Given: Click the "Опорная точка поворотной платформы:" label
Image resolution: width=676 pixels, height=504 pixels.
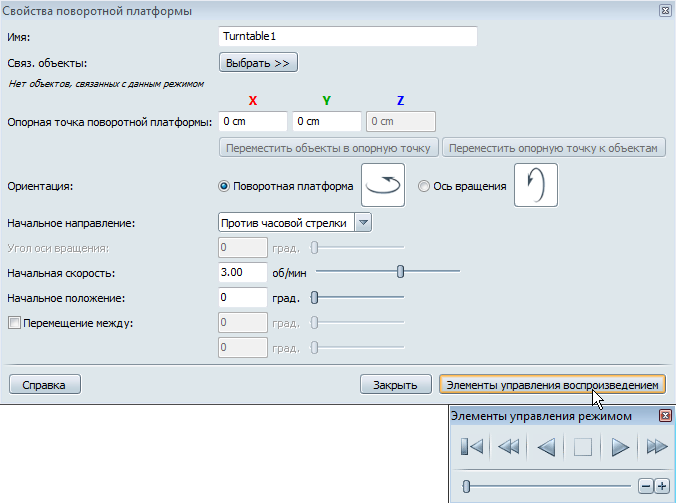Looking at the screenshot, I should (110, 122).
